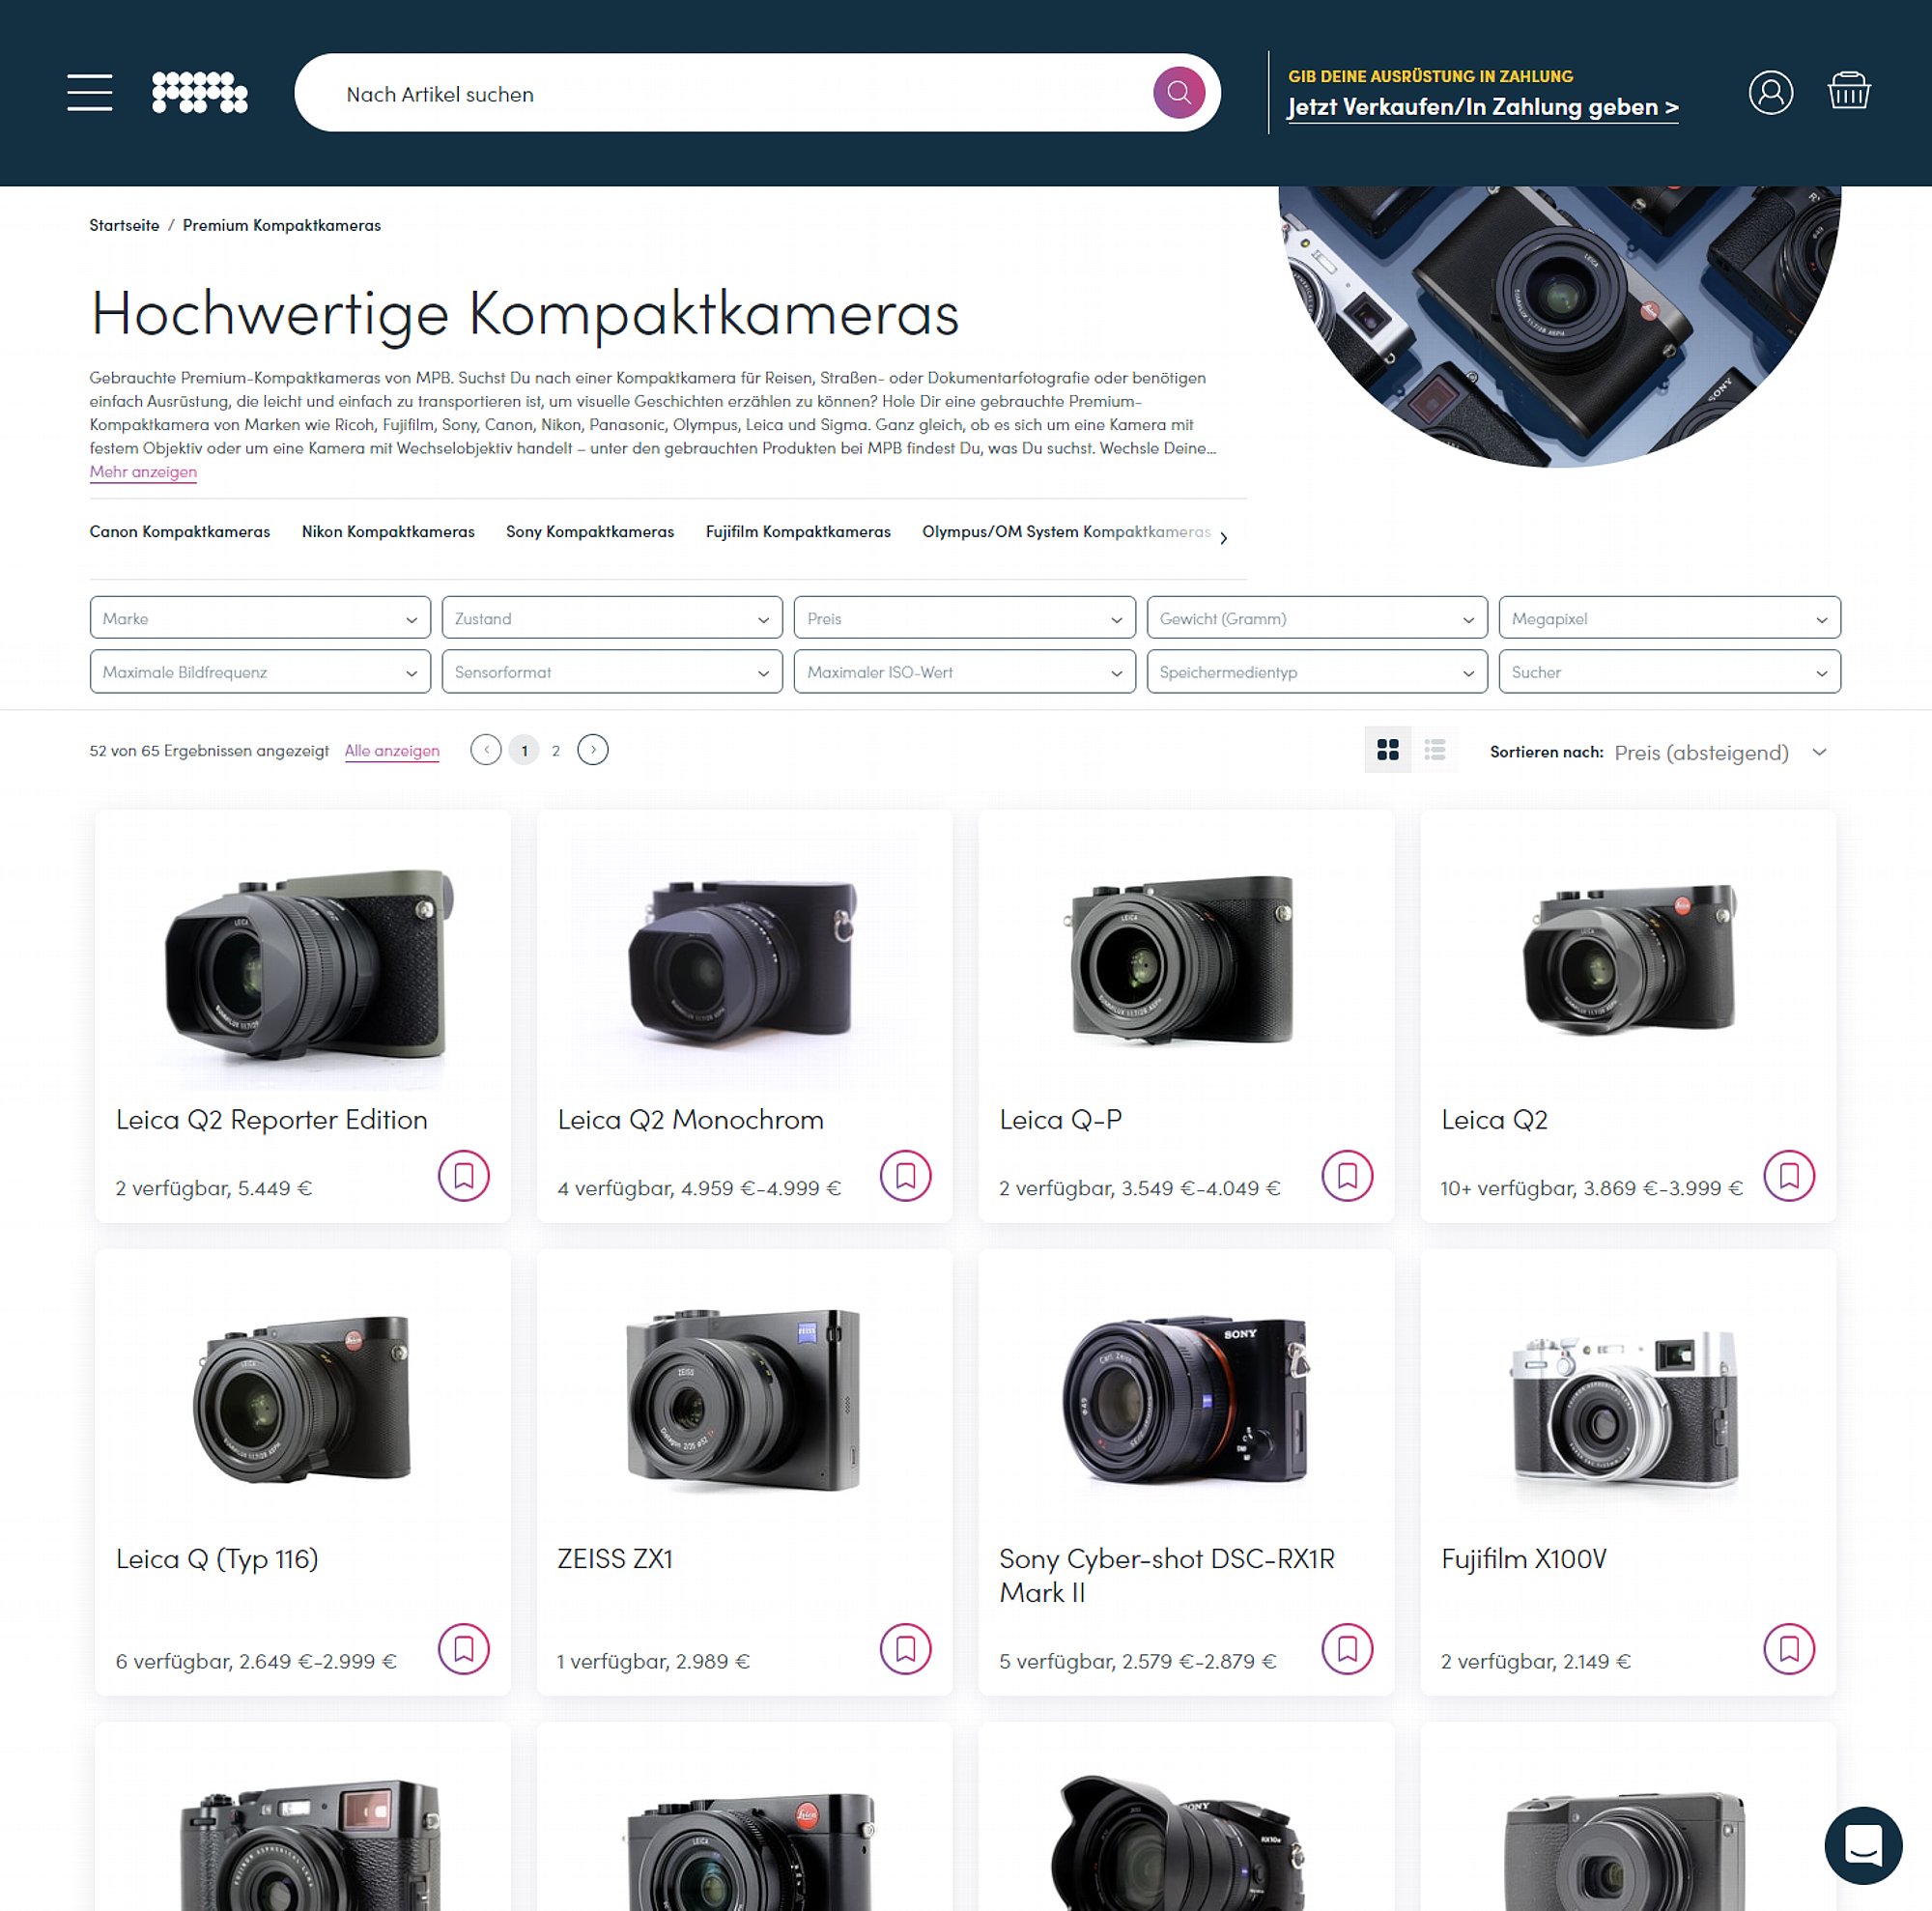Open the shopping basket icon
Viewport: 1932px width, 1911px height.
pos(1848,91)
